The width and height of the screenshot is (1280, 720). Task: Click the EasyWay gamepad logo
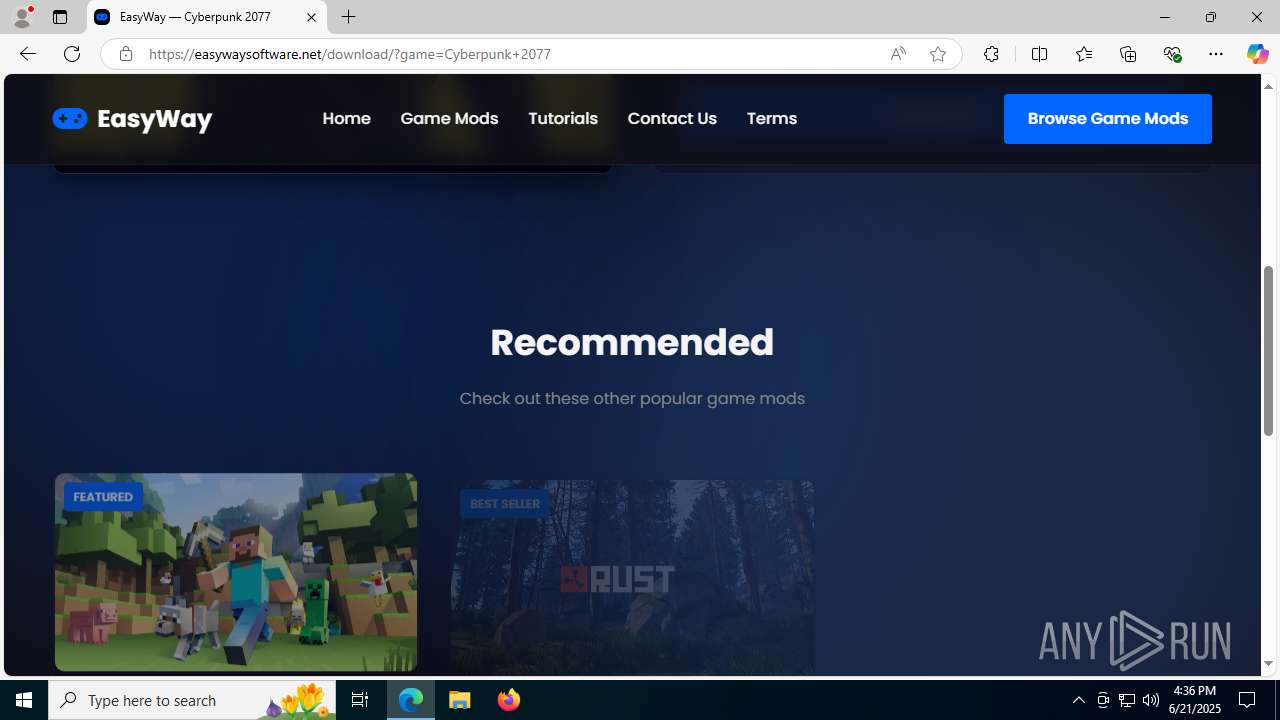point(132,119)
